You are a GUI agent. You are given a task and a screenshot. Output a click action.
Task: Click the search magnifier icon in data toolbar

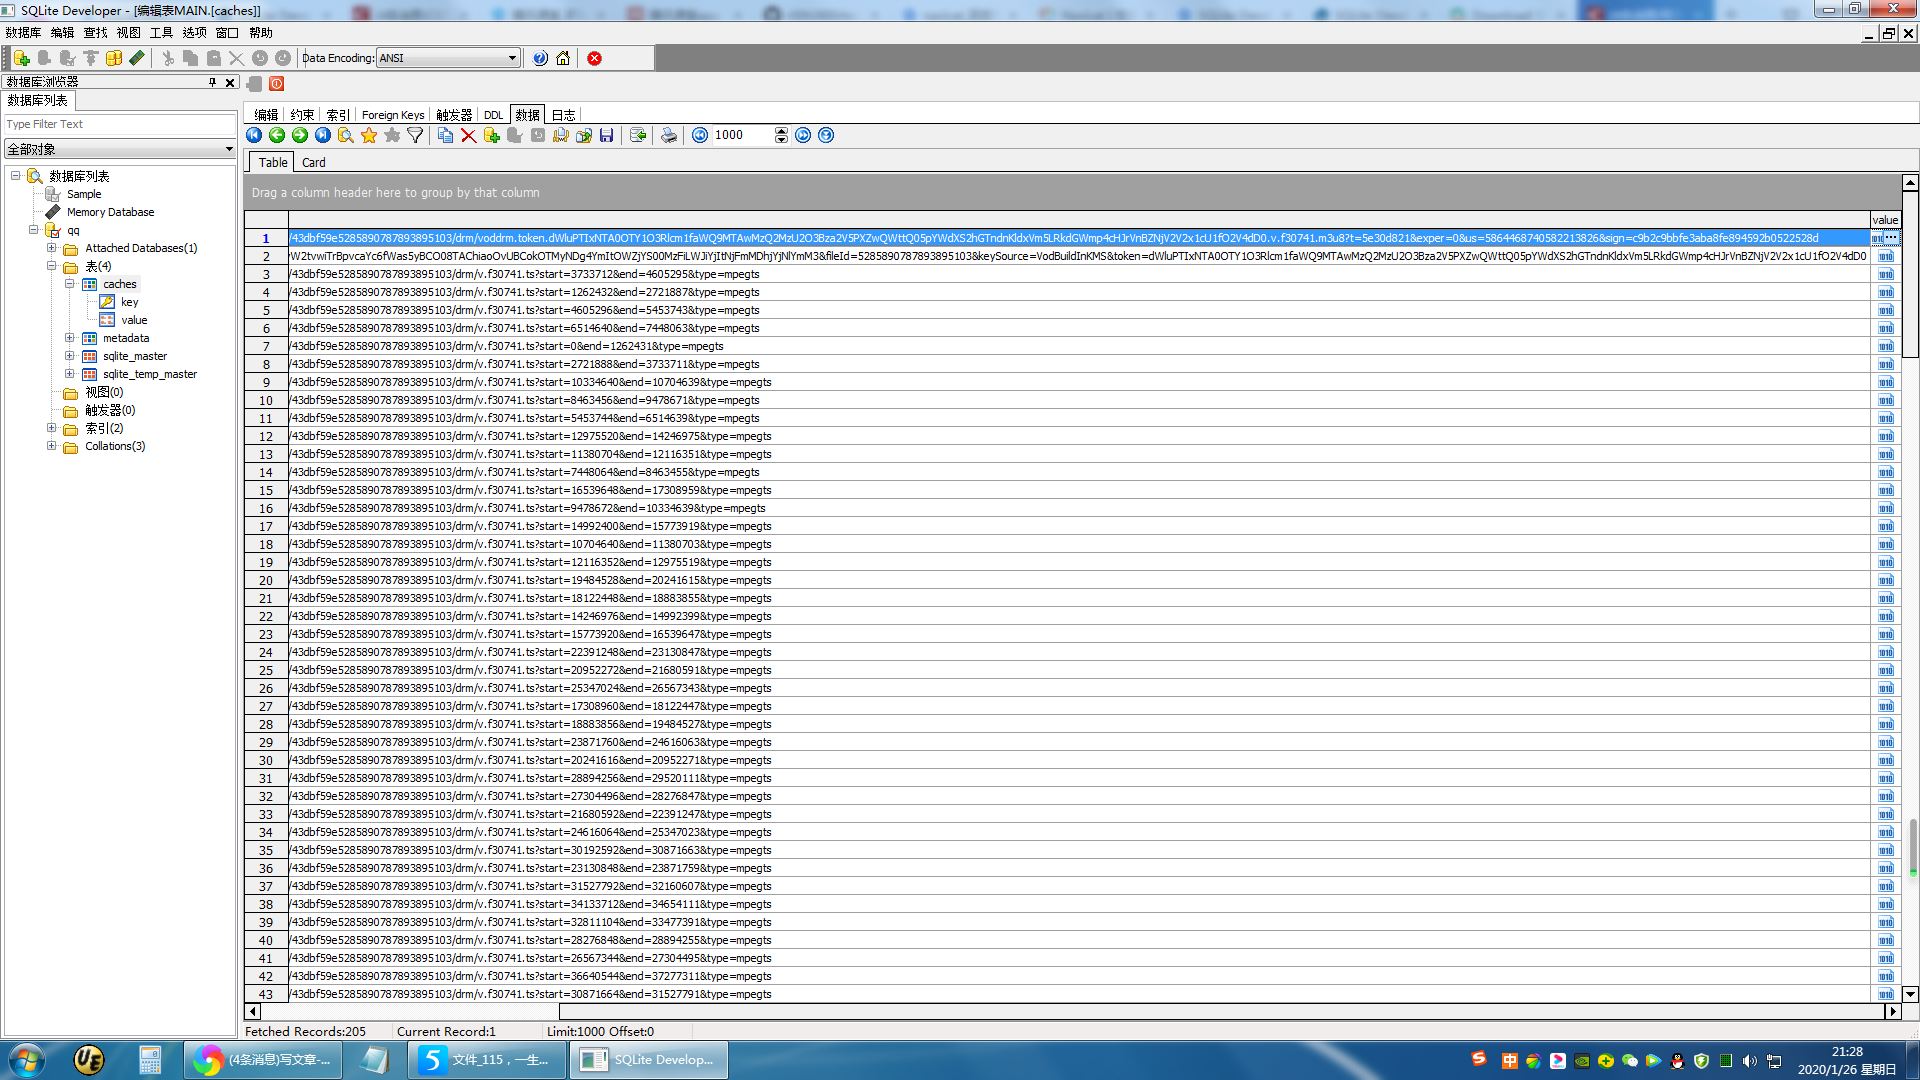(x=346, y=135)
